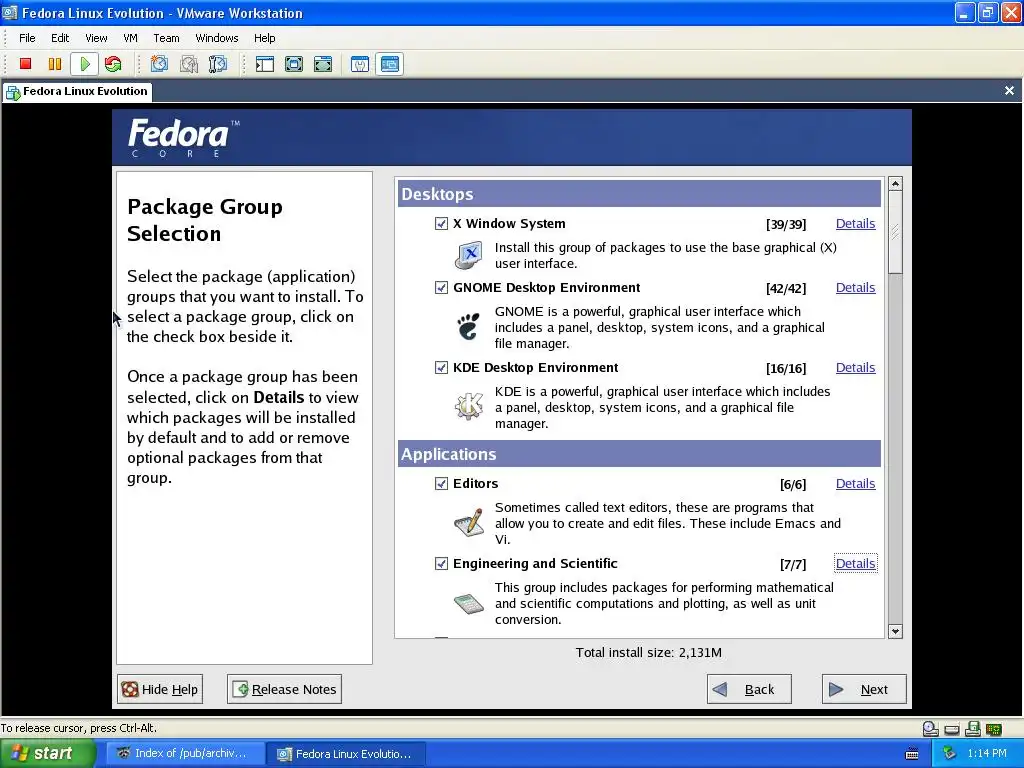Click the KDE gear group icon
This screenshot has height=768, width=1024.
click(x=469, y=406)
